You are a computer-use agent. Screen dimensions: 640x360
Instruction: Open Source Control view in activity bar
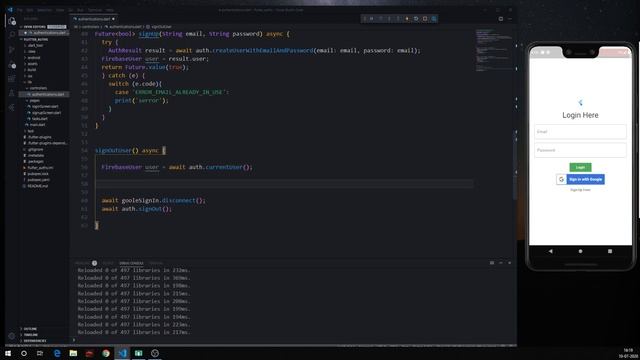tap(11, 50)
